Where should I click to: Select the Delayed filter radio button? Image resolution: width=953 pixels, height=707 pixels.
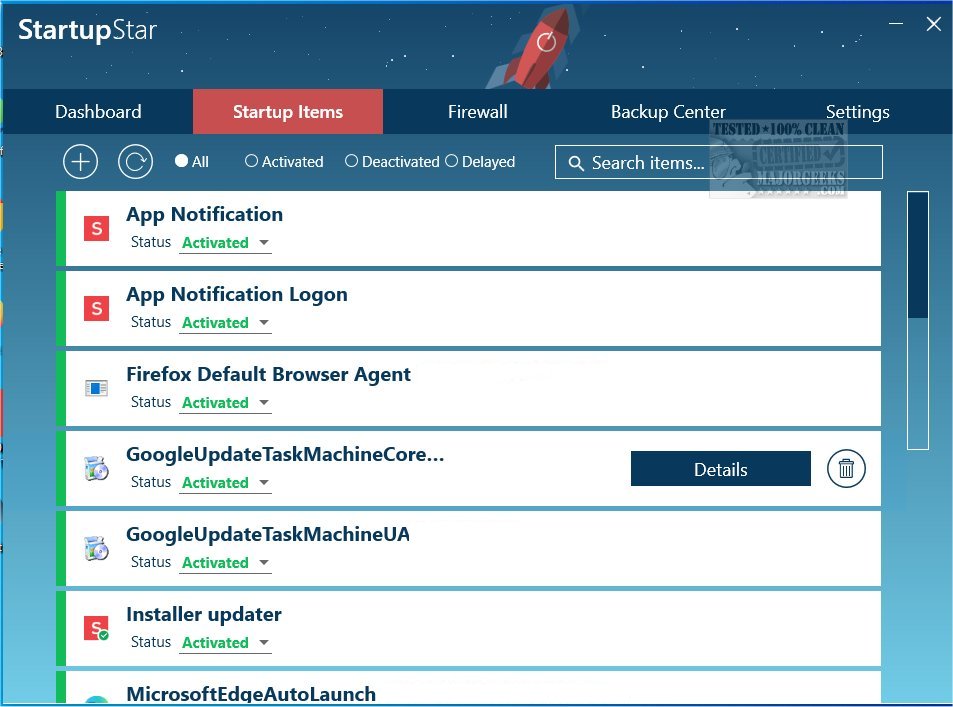pos(452,160)
